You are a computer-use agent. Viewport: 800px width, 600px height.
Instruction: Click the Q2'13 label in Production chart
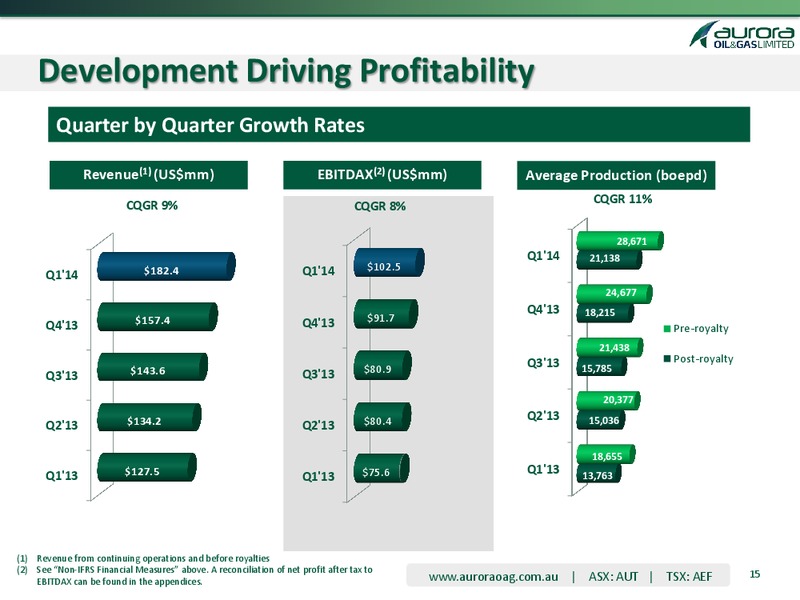[x=543, y=415]
